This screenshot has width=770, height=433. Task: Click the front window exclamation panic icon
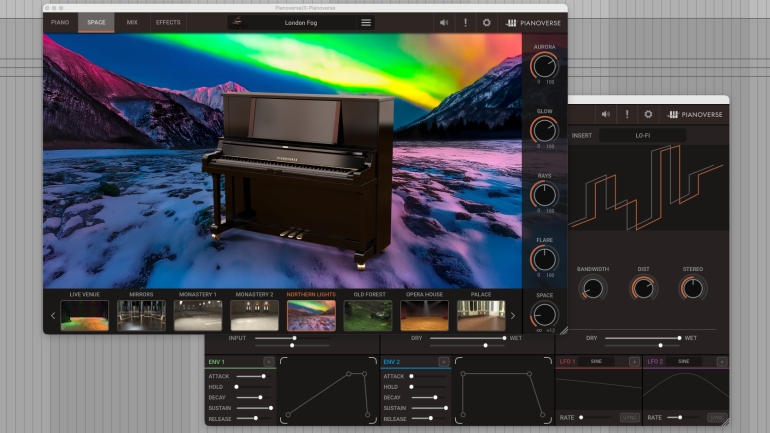pyautogui.click(x=465, y=23)
